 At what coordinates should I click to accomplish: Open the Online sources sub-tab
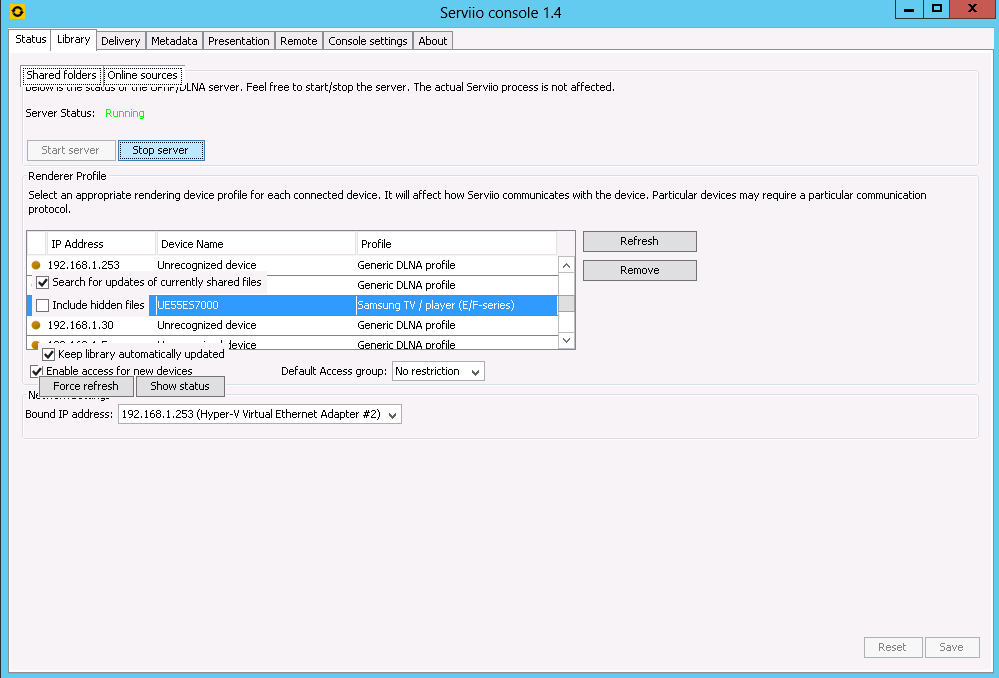[142, 75]
